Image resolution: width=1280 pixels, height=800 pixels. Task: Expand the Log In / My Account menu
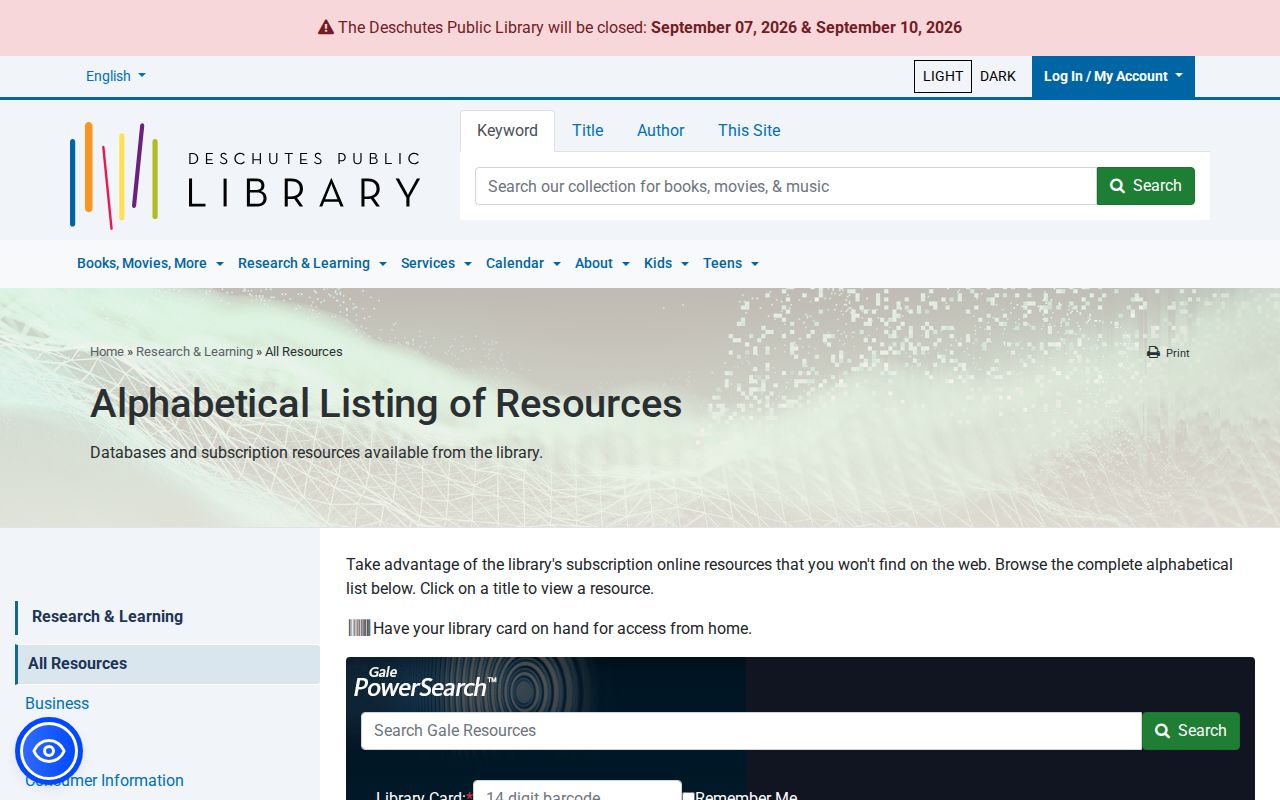(x=1113, y=76)
